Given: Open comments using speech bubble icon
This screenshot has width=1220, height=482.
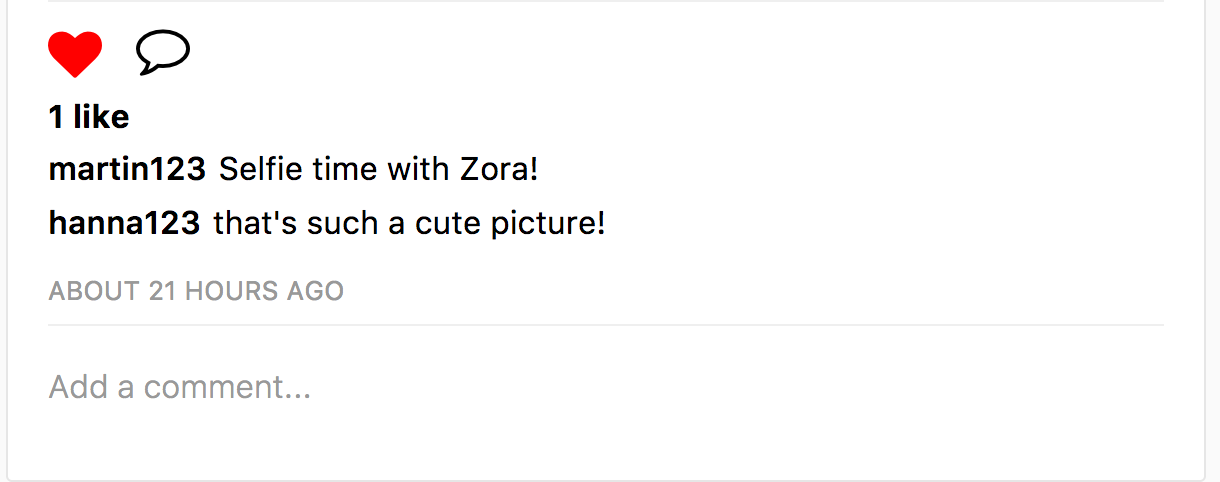Looking at the screenshot, I should click(163, 53).
